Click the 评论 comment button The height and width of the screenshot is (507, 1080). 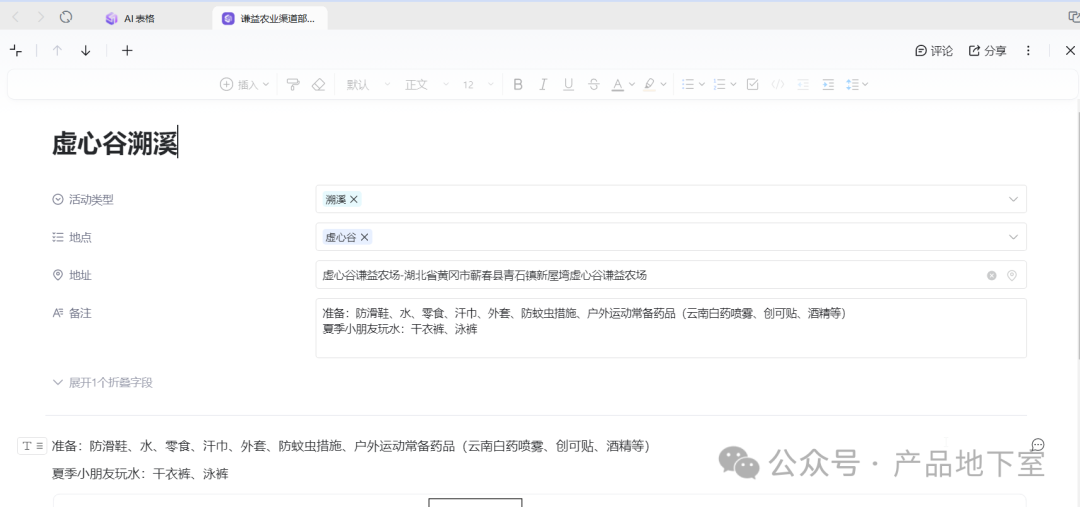(934, 51)
